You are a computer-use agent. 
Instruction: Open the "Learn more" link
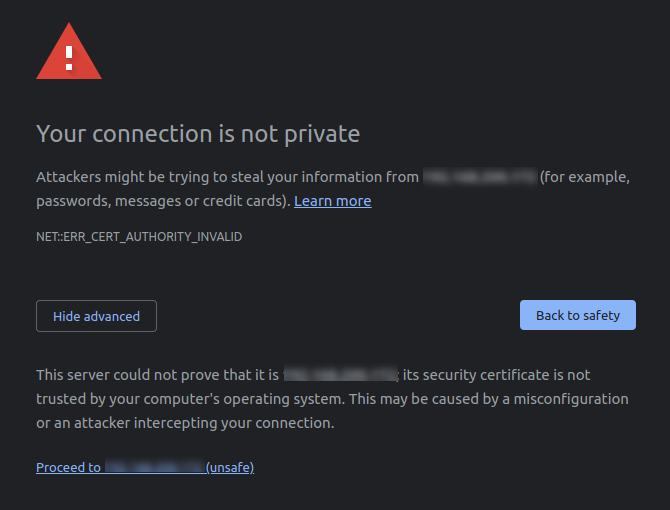click(332, 201)
